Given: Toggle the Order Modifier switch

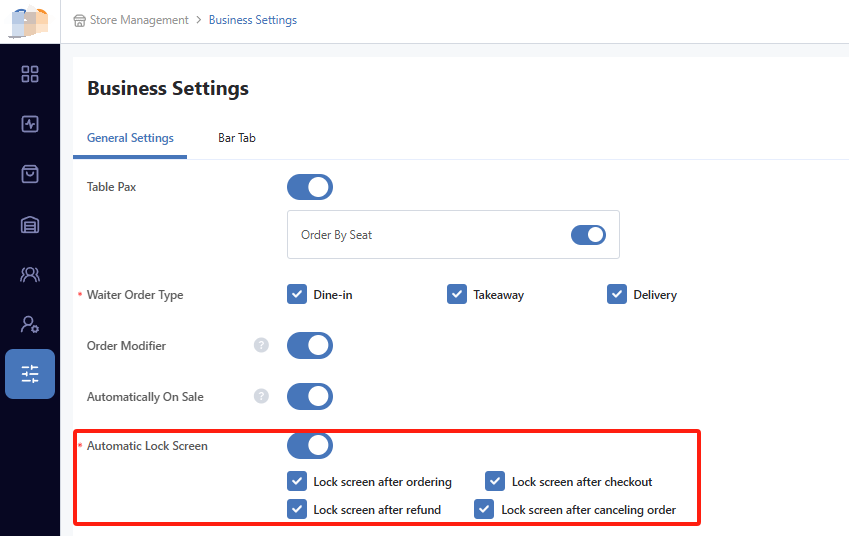Looking at the screenshot, I should pos(310,345).
